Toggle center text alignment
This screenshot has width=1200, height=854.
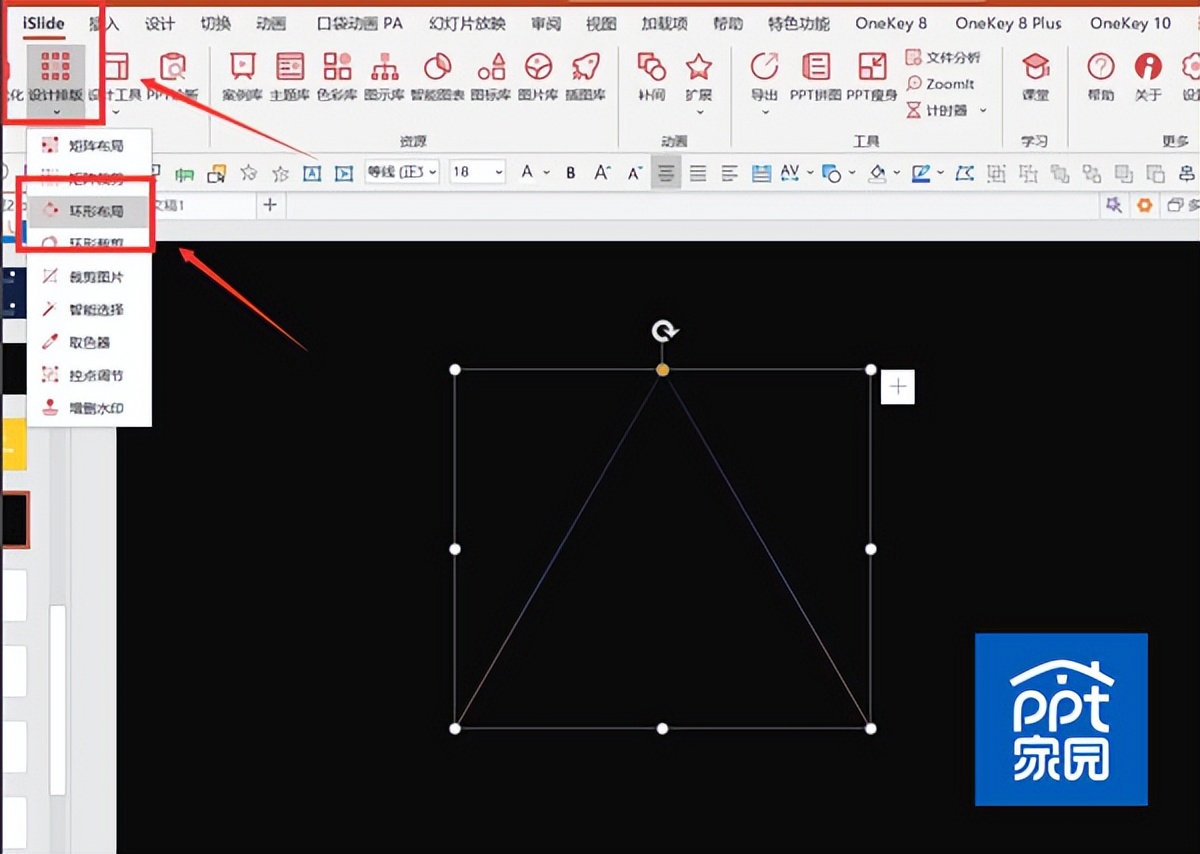[x=666, y=173]
